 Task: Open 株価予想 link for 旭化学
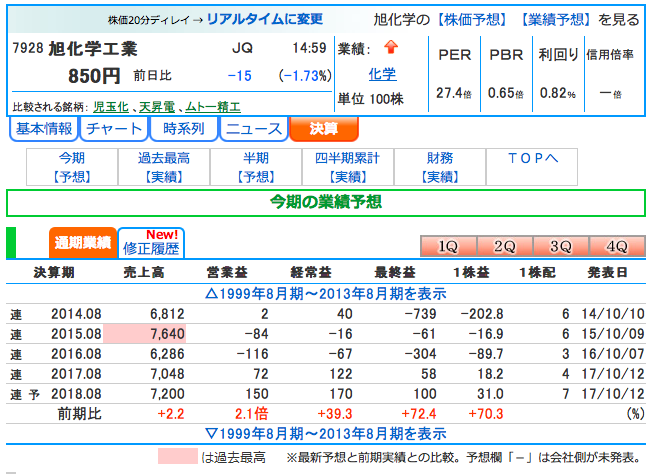[x=473, y=19]
